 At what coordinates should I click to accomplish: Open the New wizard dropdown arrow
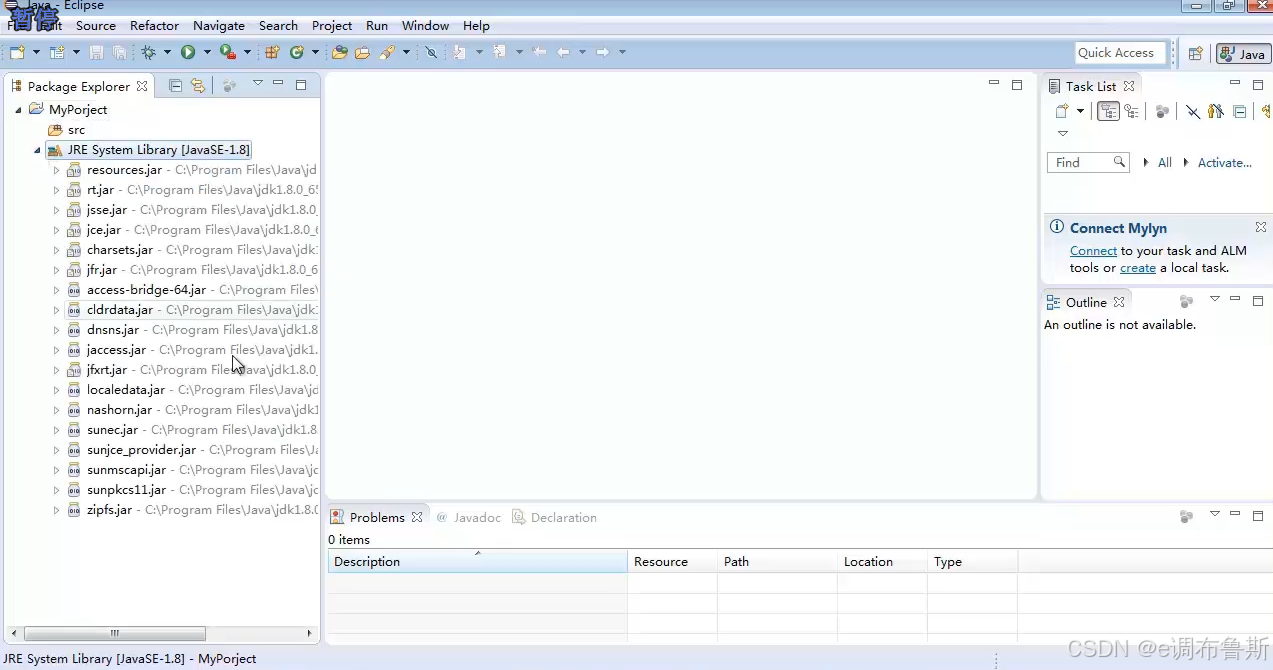36,52
